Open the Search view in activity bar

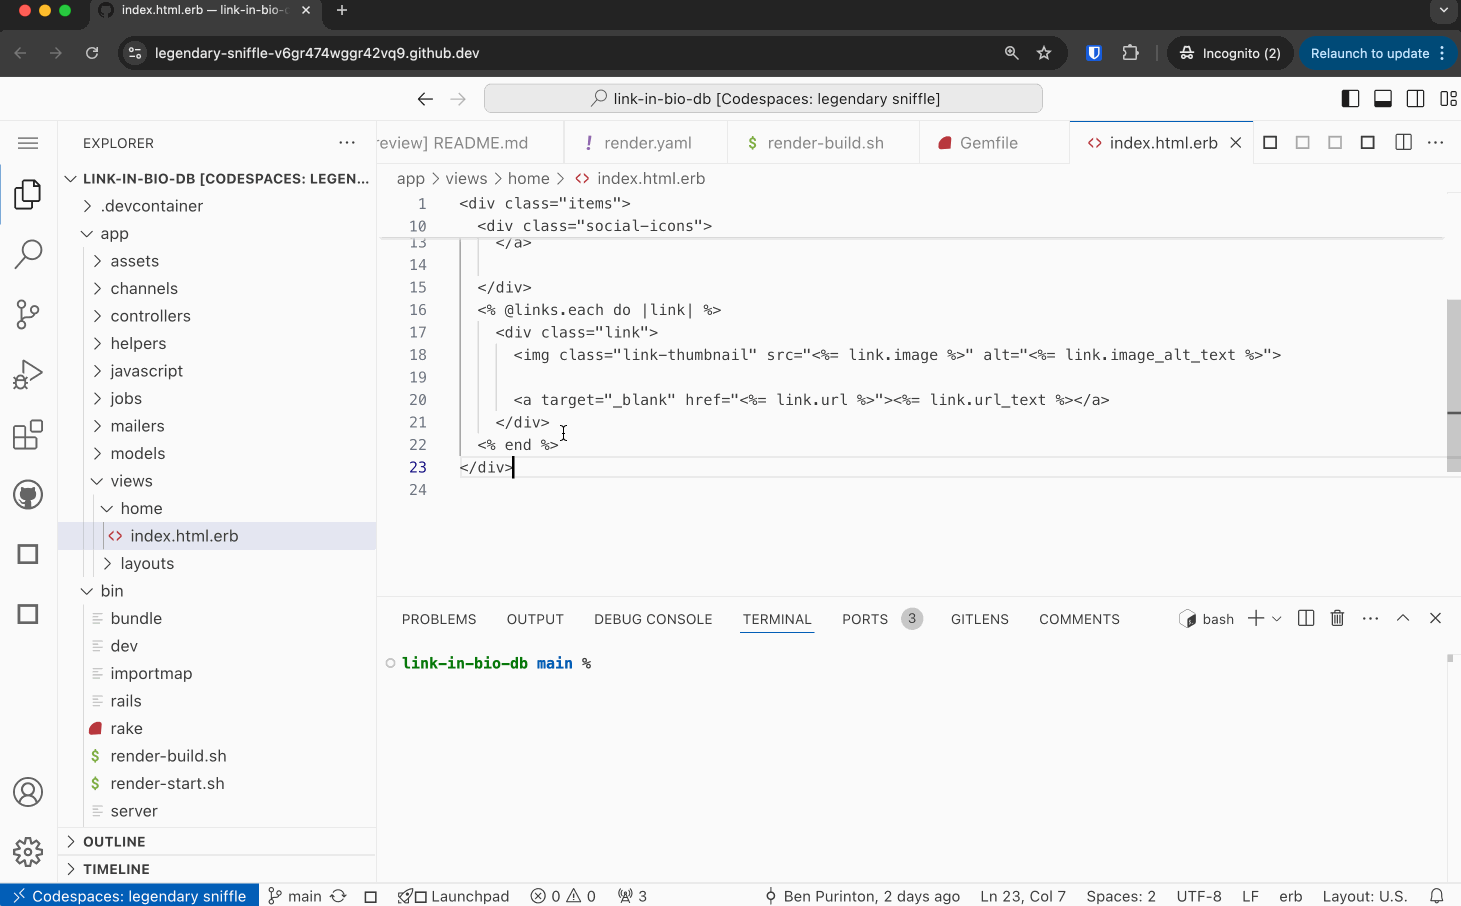point(28,254)
